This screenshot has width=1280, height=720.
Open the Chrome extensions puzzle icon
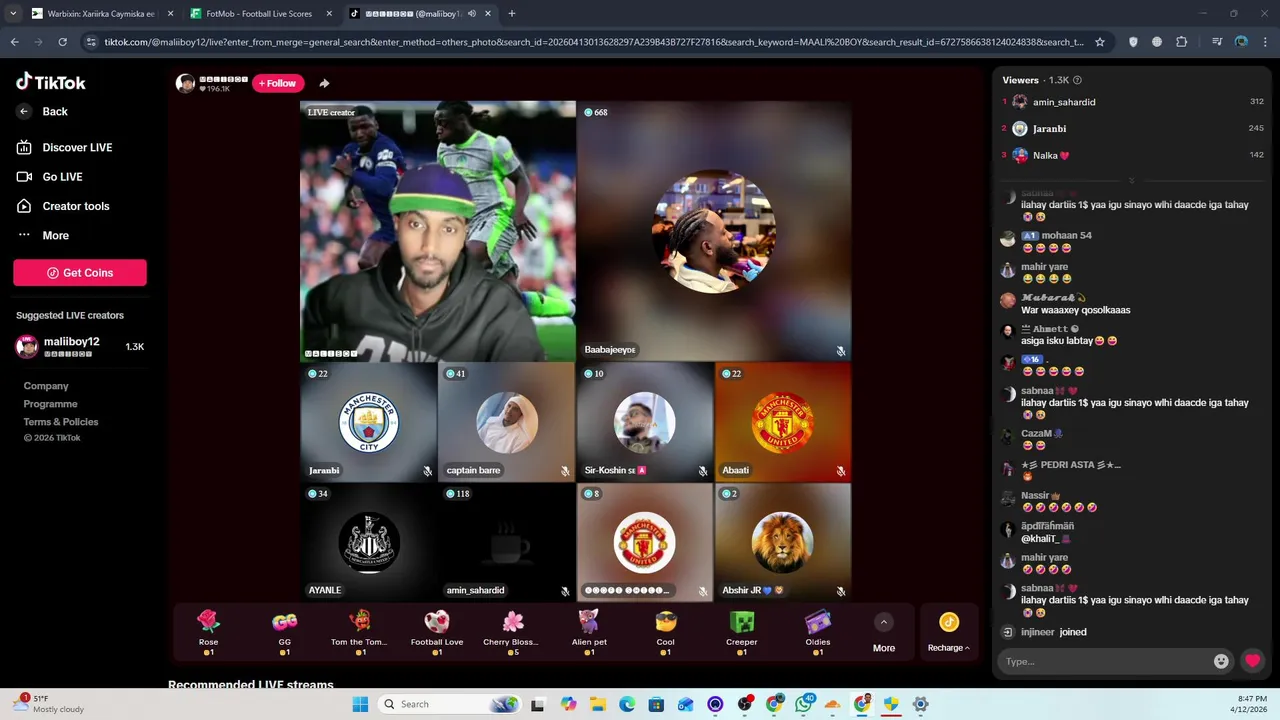click(1181, 42)
